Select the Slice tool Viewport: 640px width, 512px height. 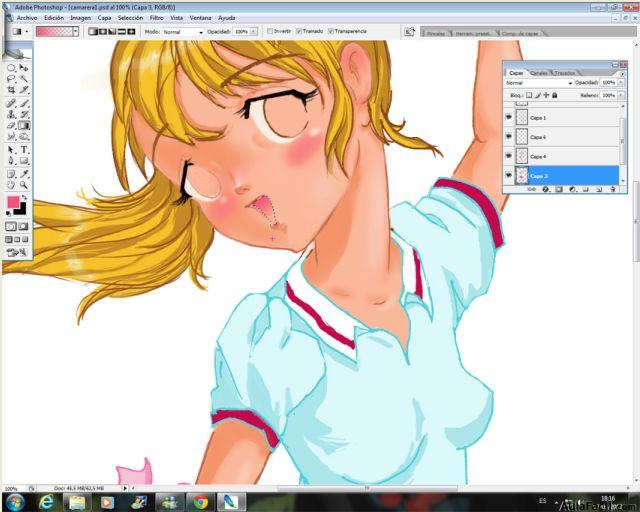coord(24,90)
